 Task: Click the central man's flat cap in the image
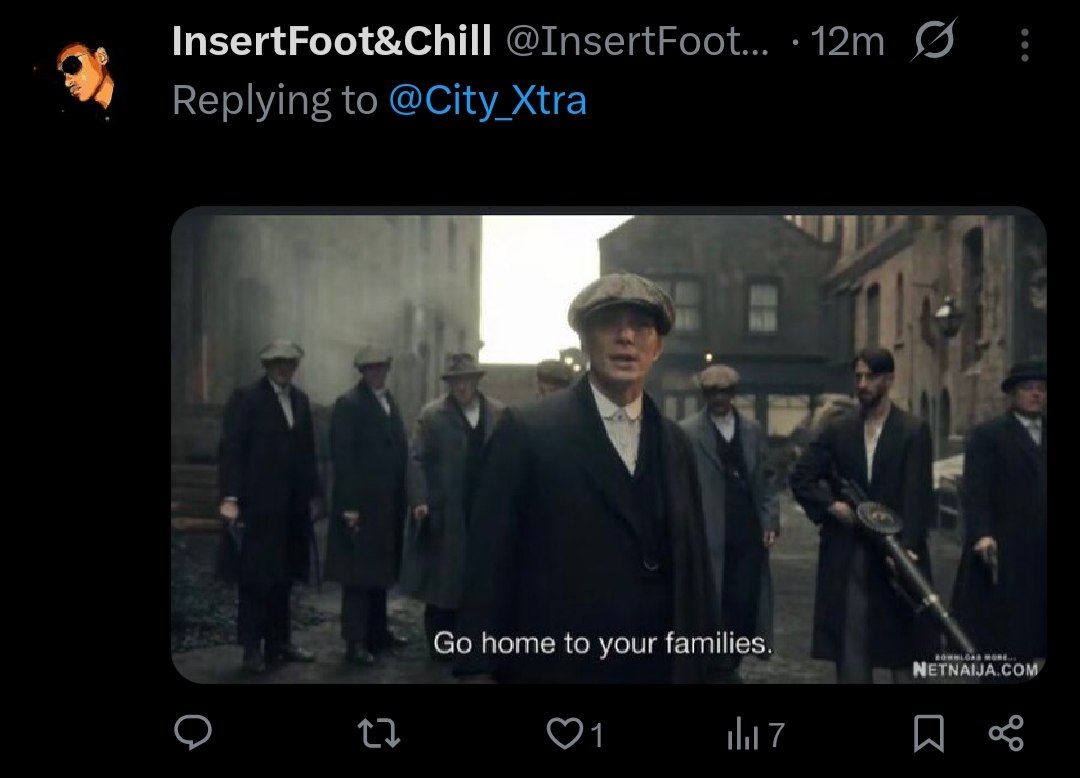pyautogui.click(x=621, y=300)
